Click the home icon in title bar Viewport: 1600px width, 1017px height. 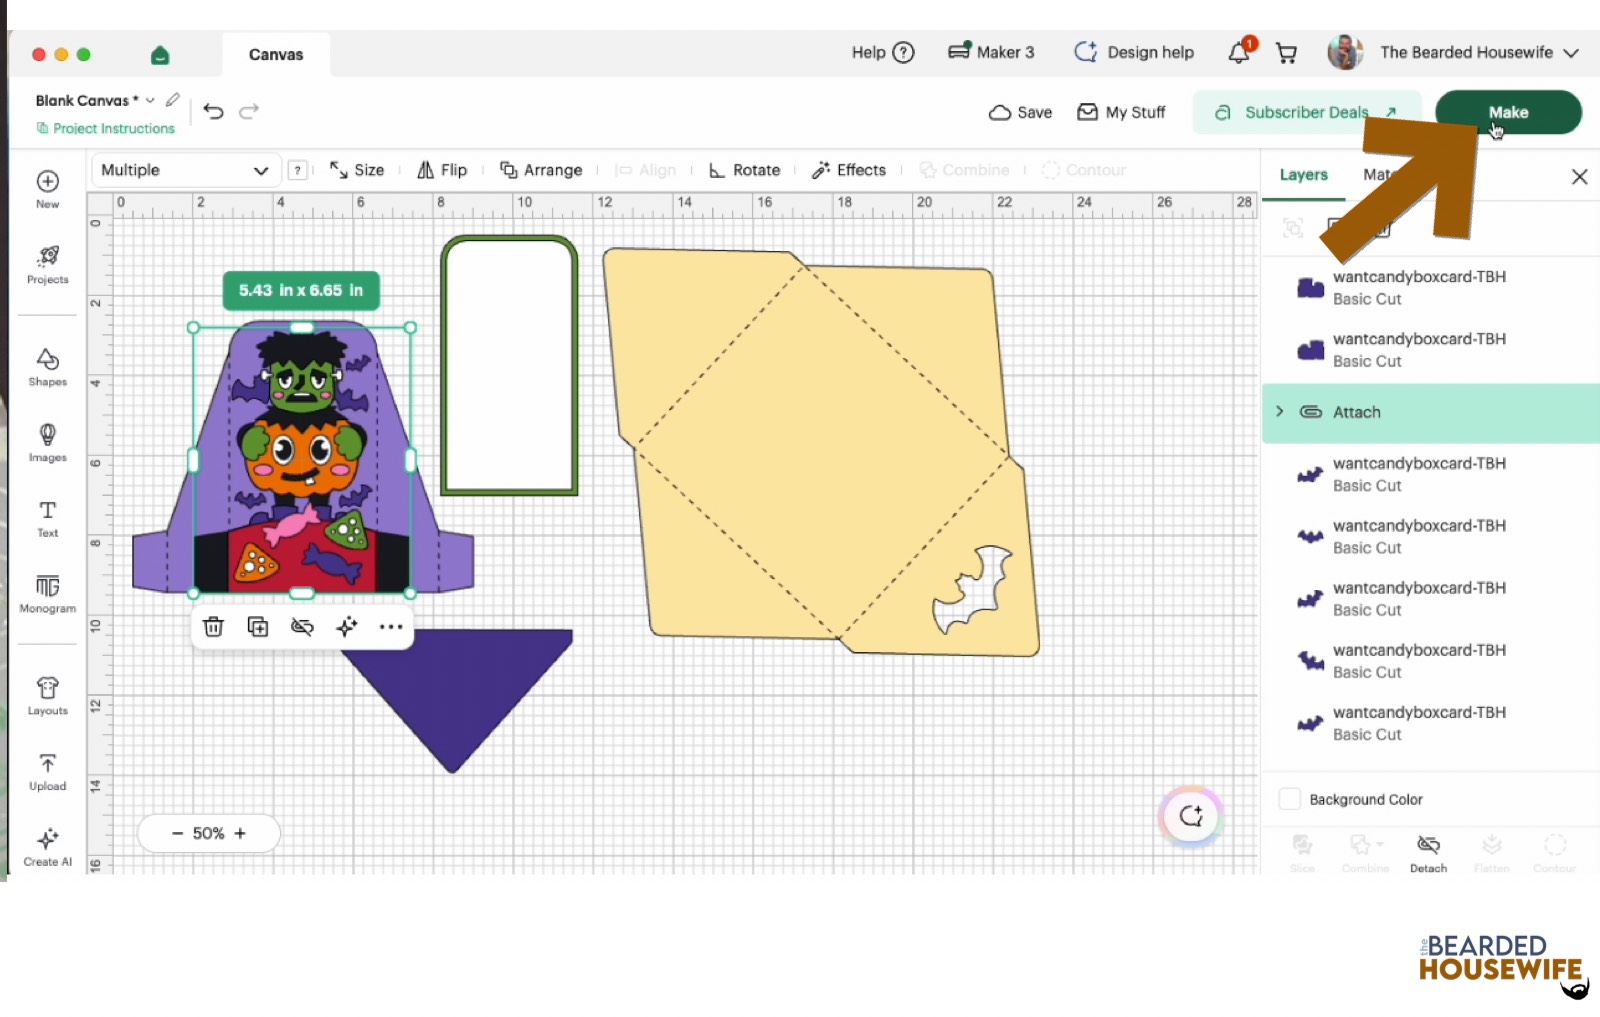point(160,55)
